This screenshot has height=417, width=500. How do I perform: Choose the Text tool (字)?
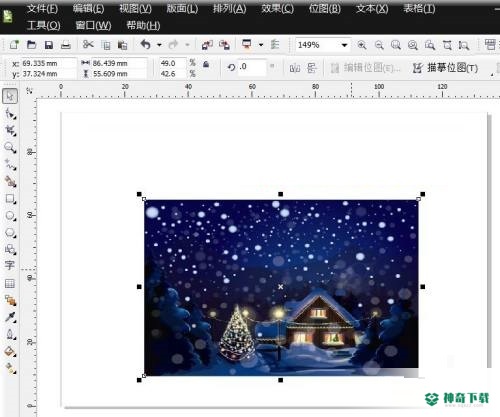(9, 266)
